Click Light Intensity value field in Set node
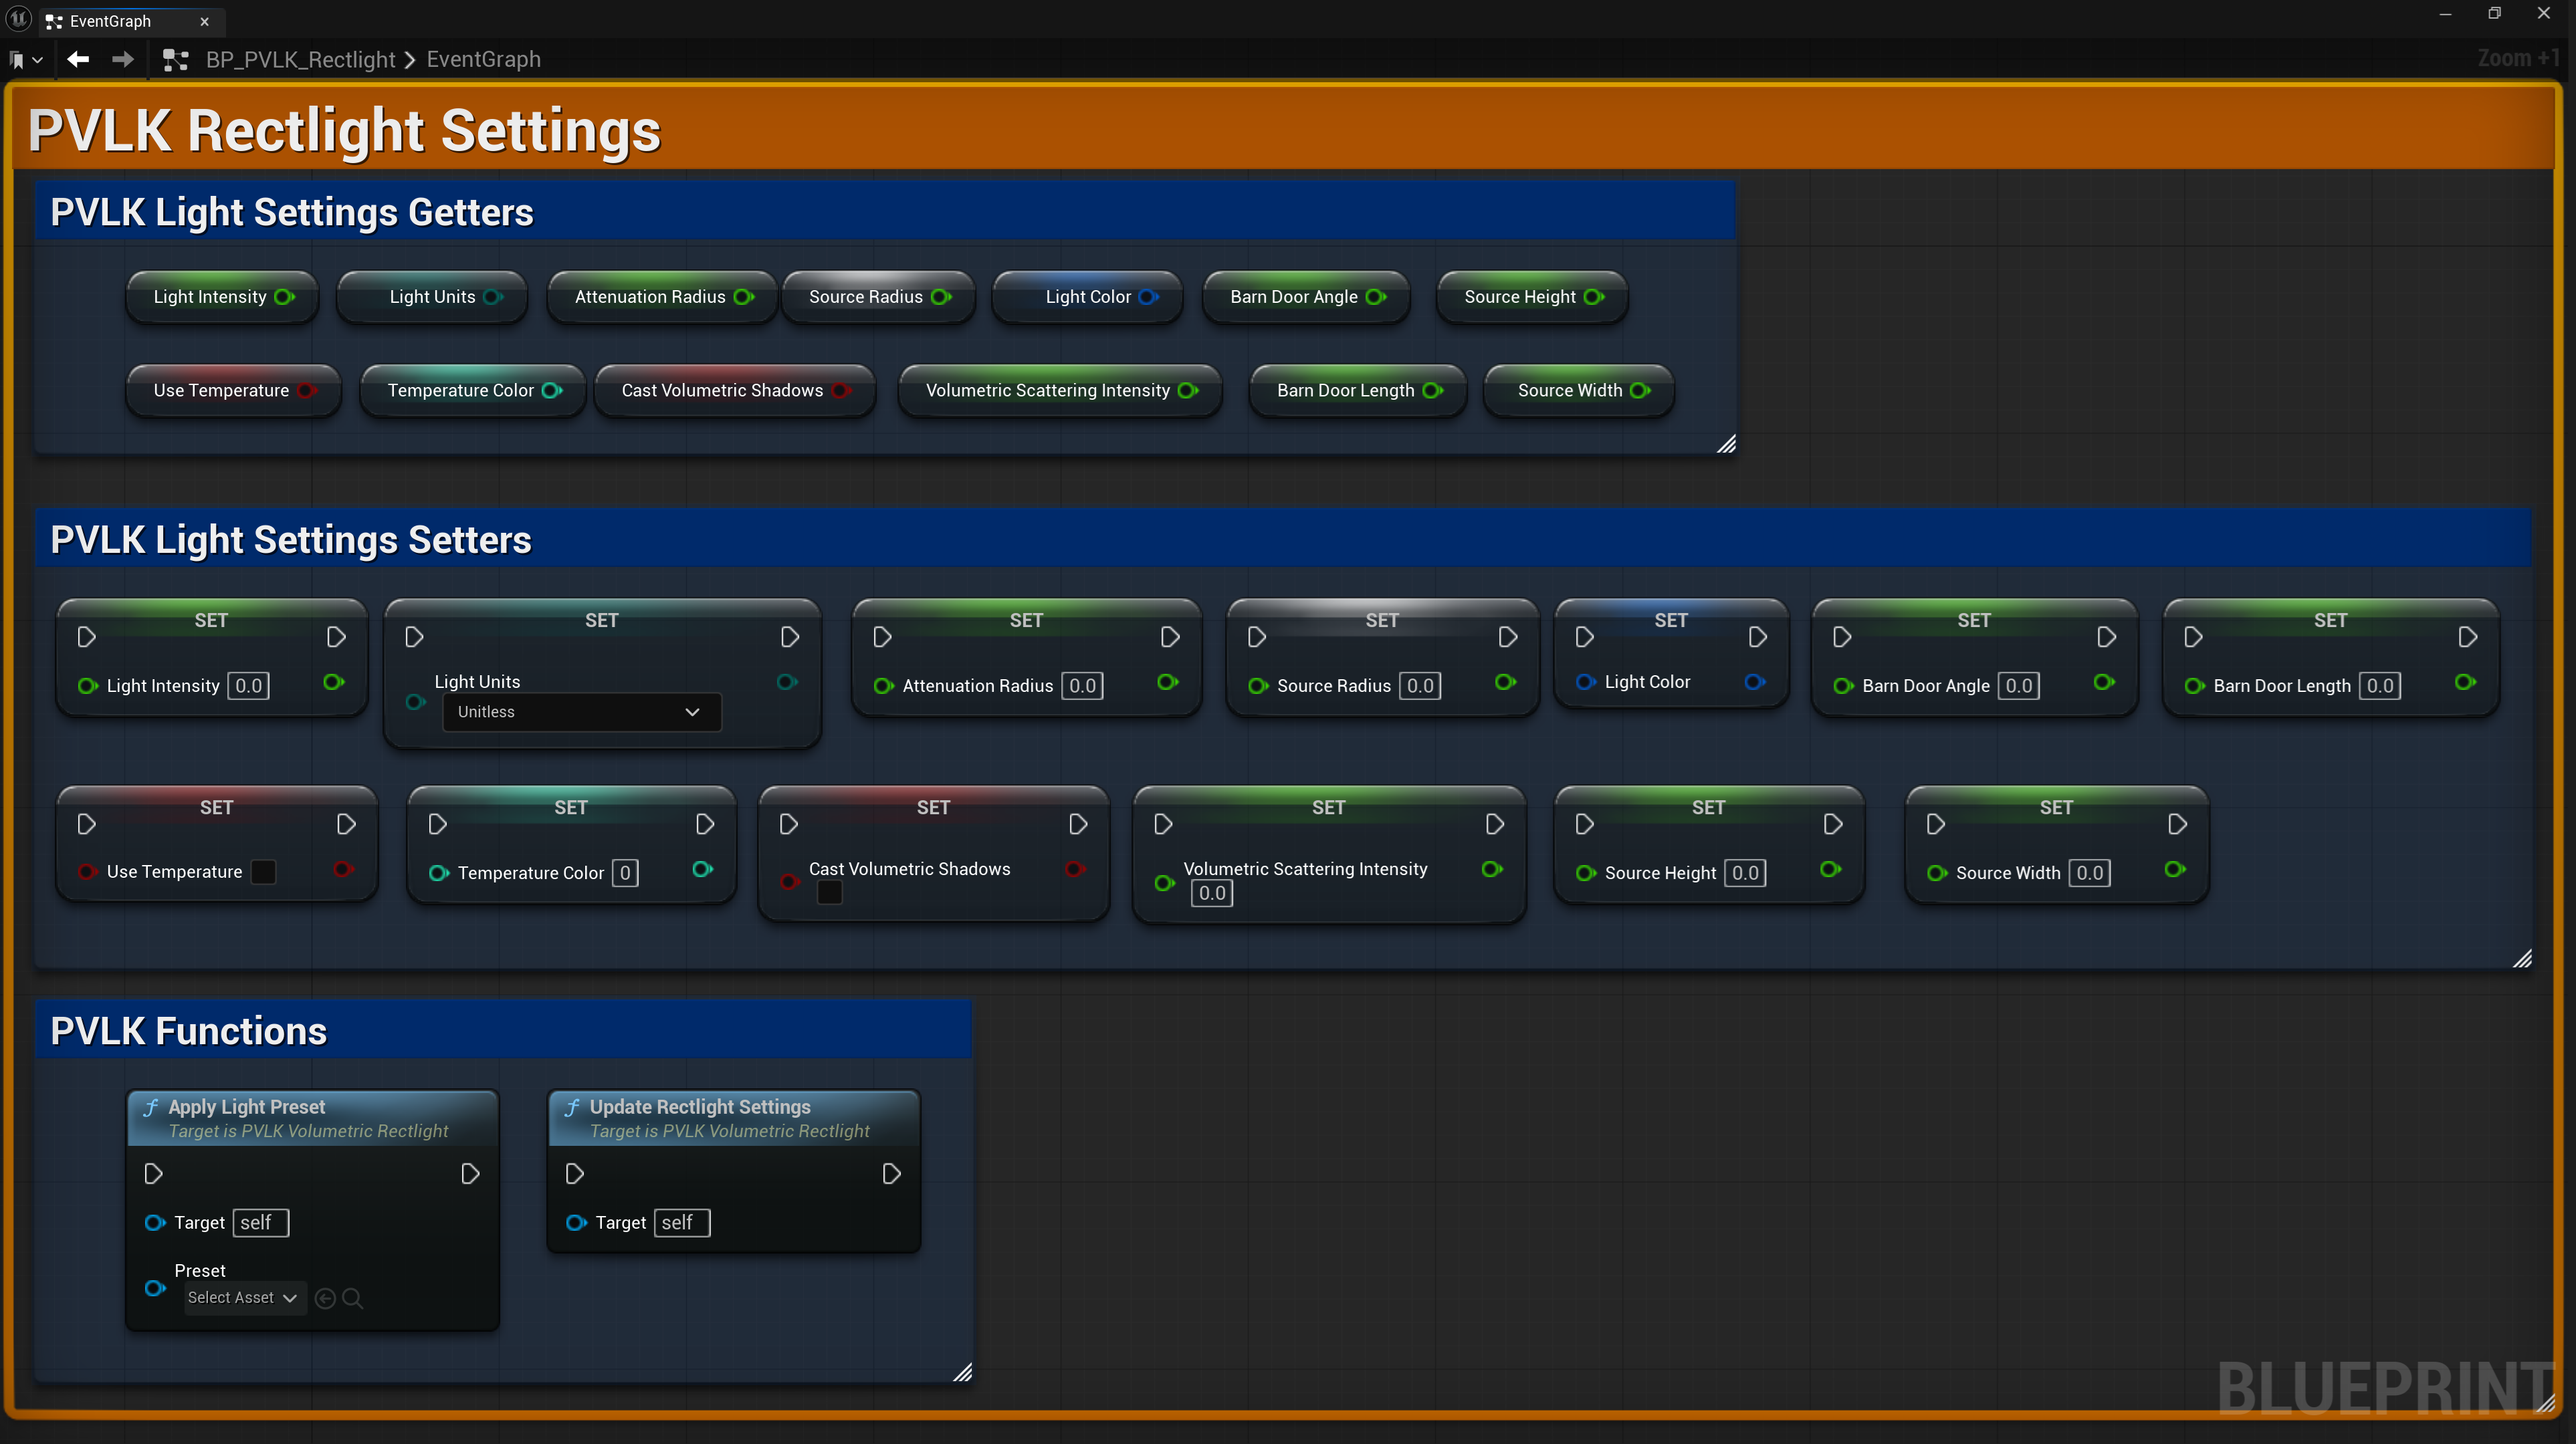The image size is (2576, 1444). (x=248, y=686)
